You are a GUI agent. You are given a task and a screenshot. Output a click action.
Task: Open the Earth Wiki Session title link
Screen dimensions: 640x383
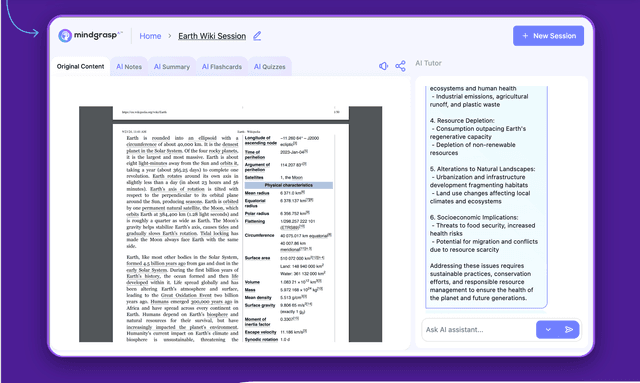point(212,36)
